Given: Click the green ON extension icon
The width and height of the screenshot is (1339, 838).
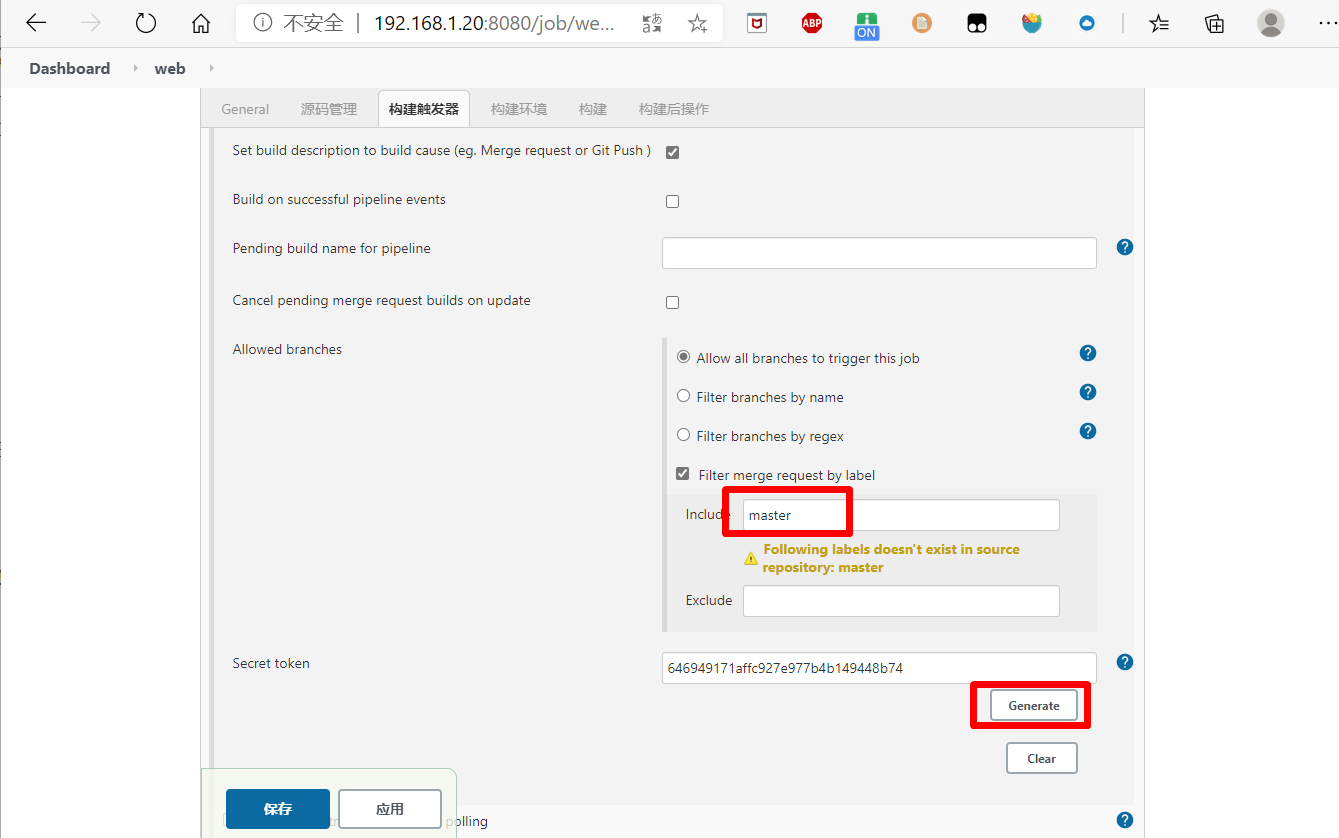Looking at the screenshot, I should tap(866, 26).
